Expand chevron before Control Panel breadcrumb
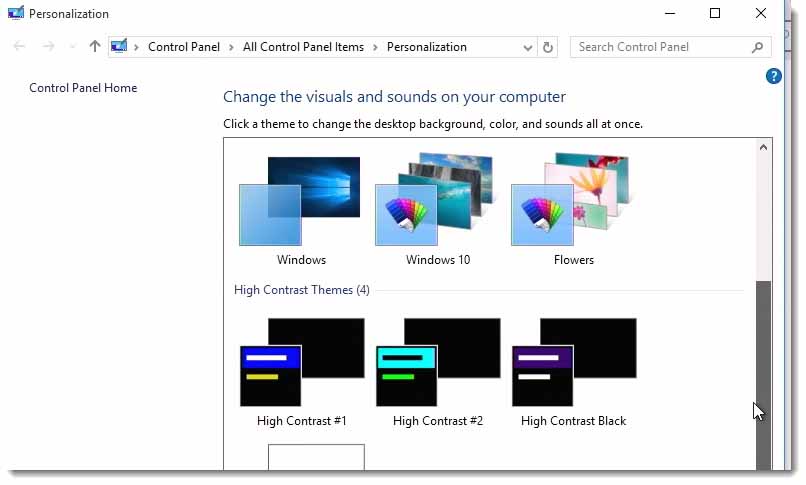Image resolution: width=806 pixels, height=485 pixels. pos(136,47)
